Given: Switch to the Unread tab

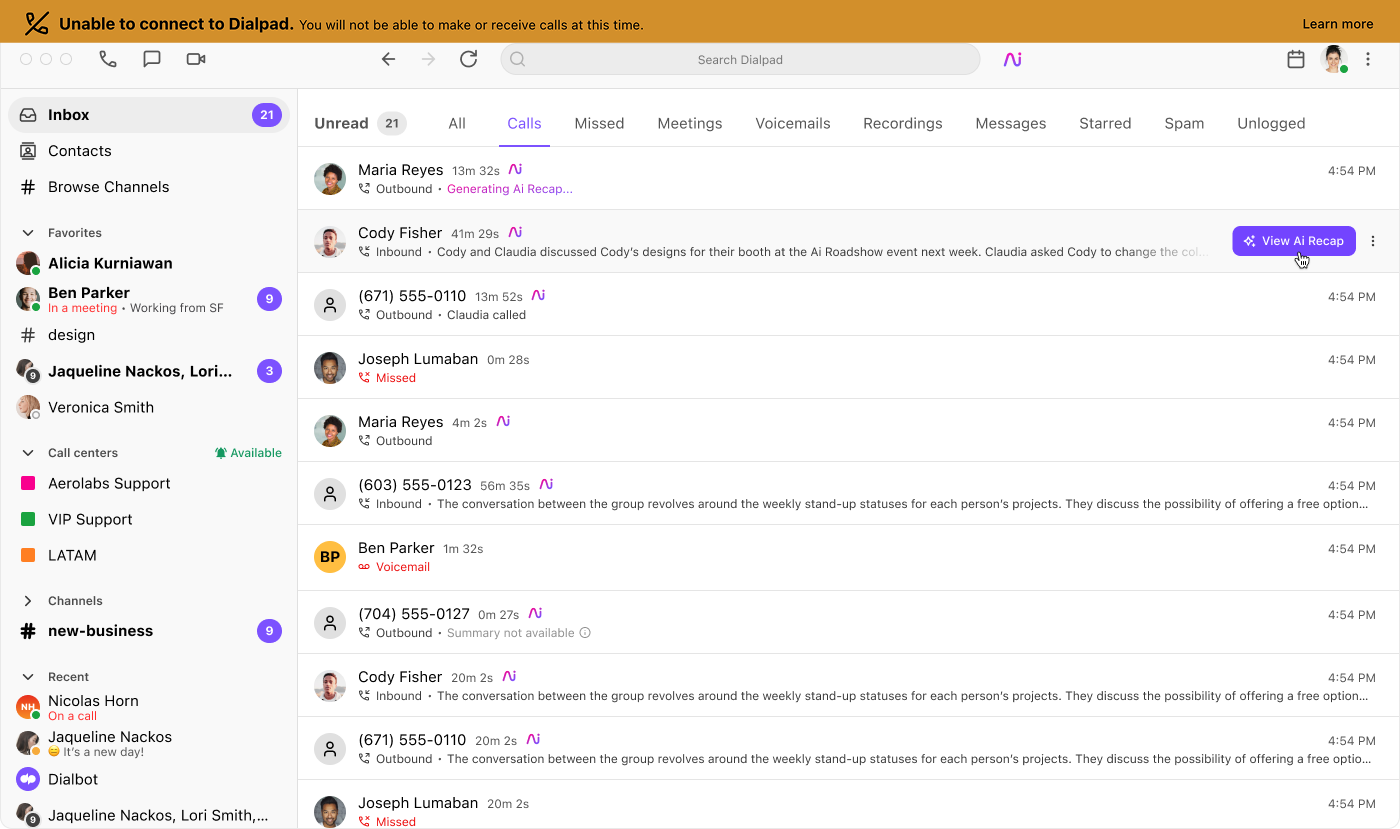Looking at the screenshot, I should pos(360,124).
